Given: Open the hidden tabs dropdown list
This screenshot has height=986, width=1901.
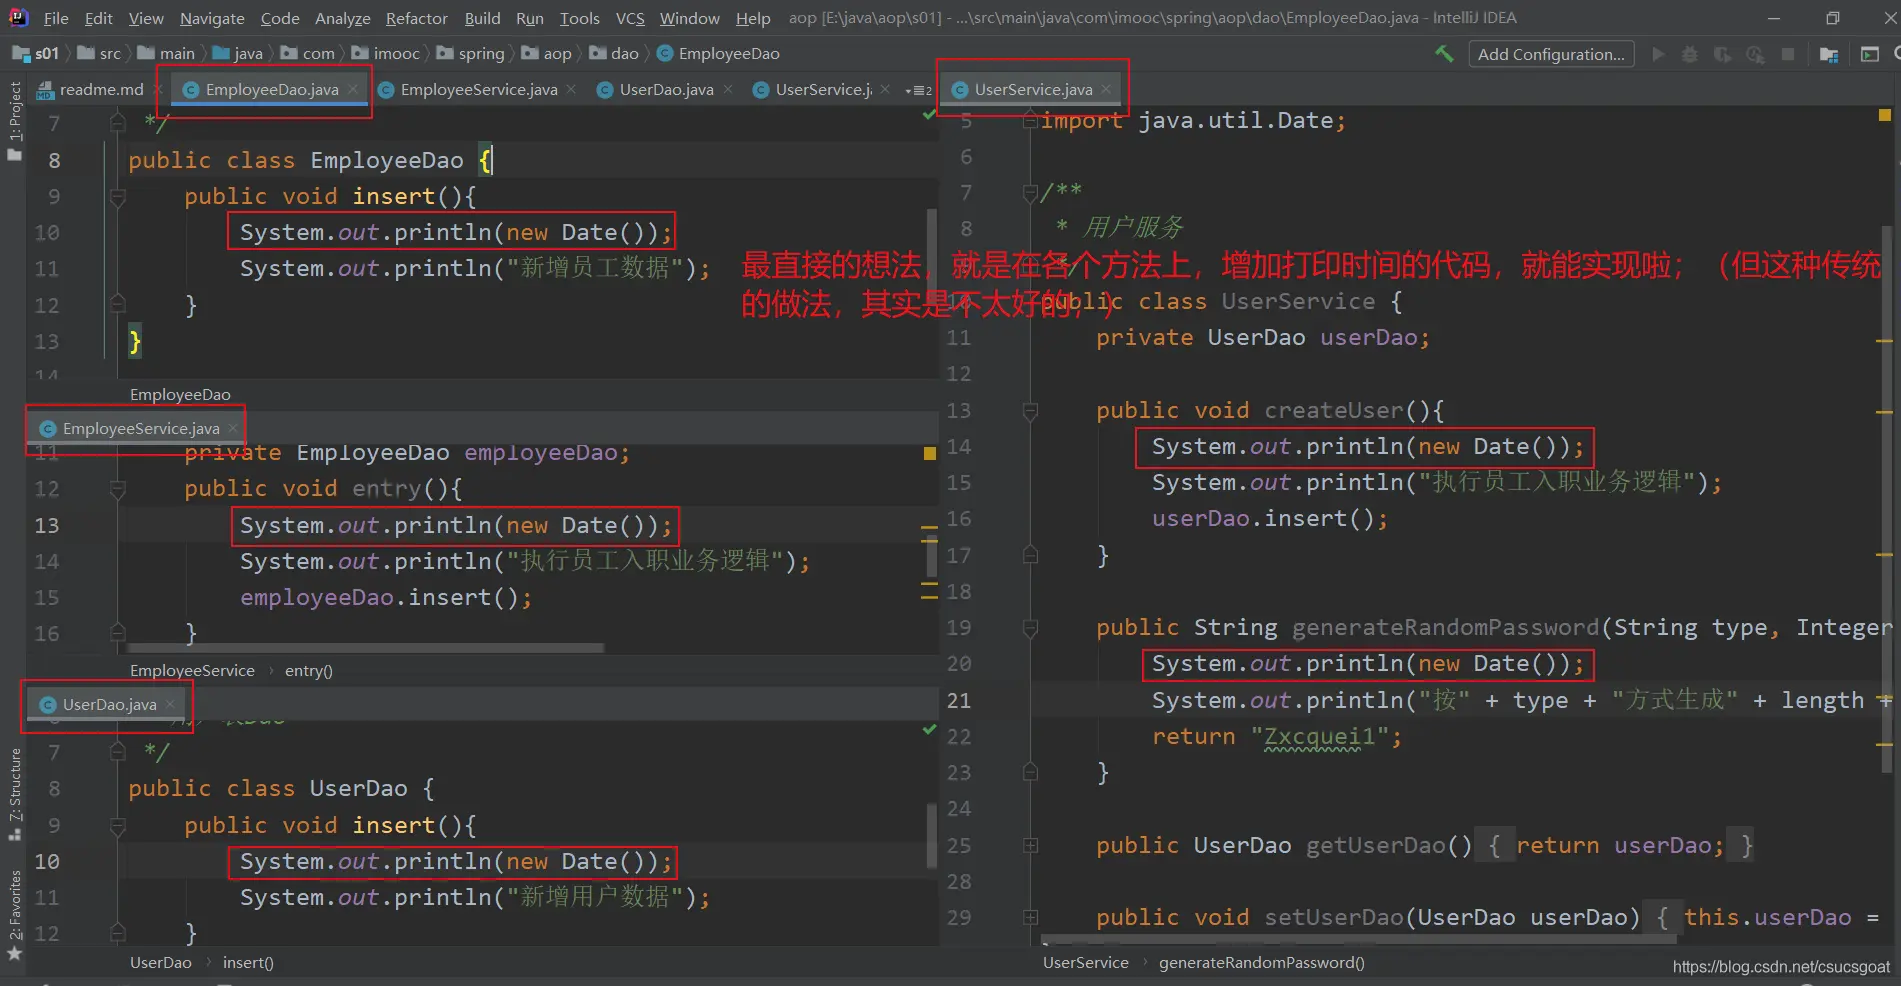Looking at the screenshot, I should 918,90.
